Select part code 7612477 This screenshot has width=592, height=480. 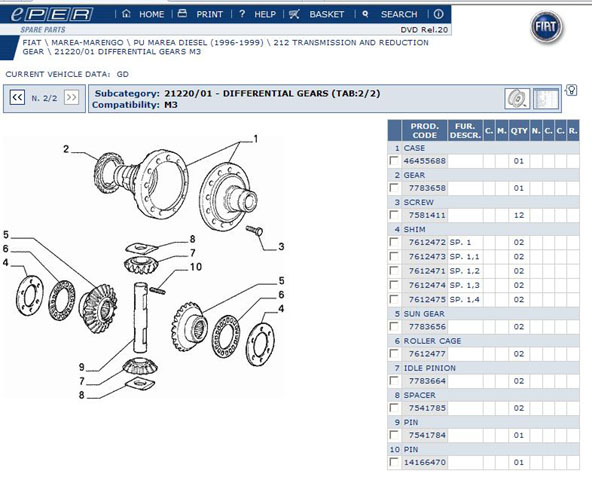(427, 354)
